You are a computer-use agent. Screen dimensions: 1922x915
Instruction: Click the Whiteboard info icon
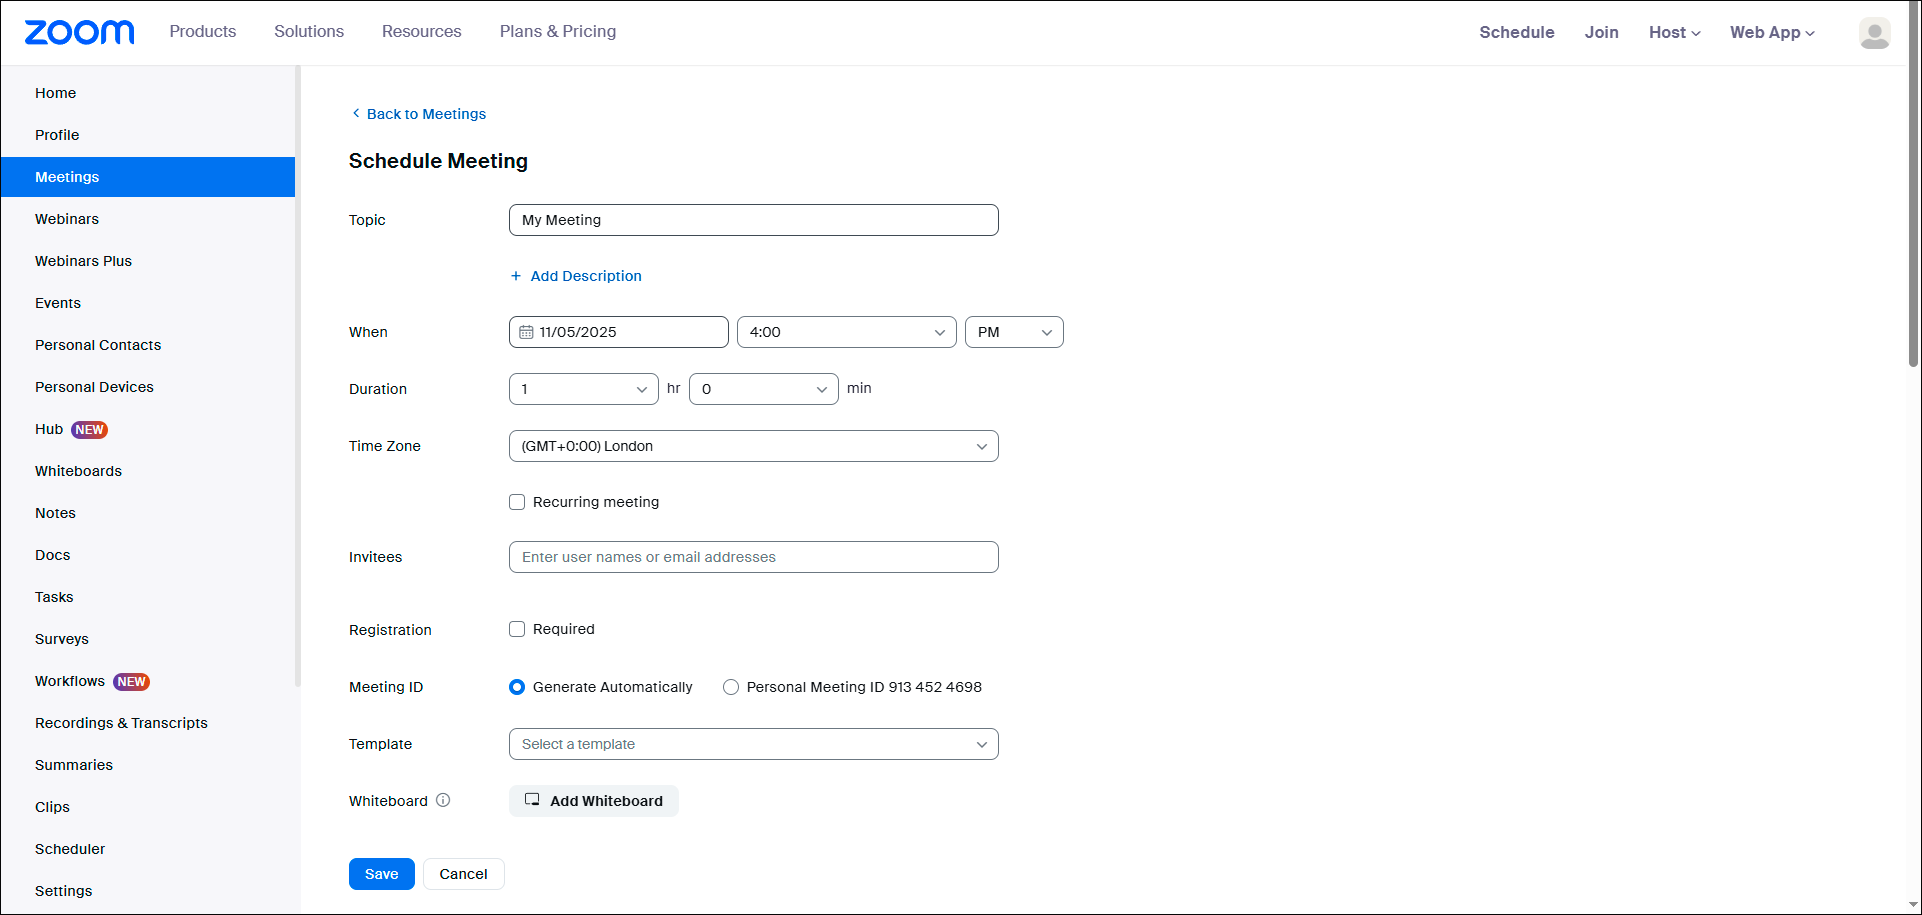point(443,800)
